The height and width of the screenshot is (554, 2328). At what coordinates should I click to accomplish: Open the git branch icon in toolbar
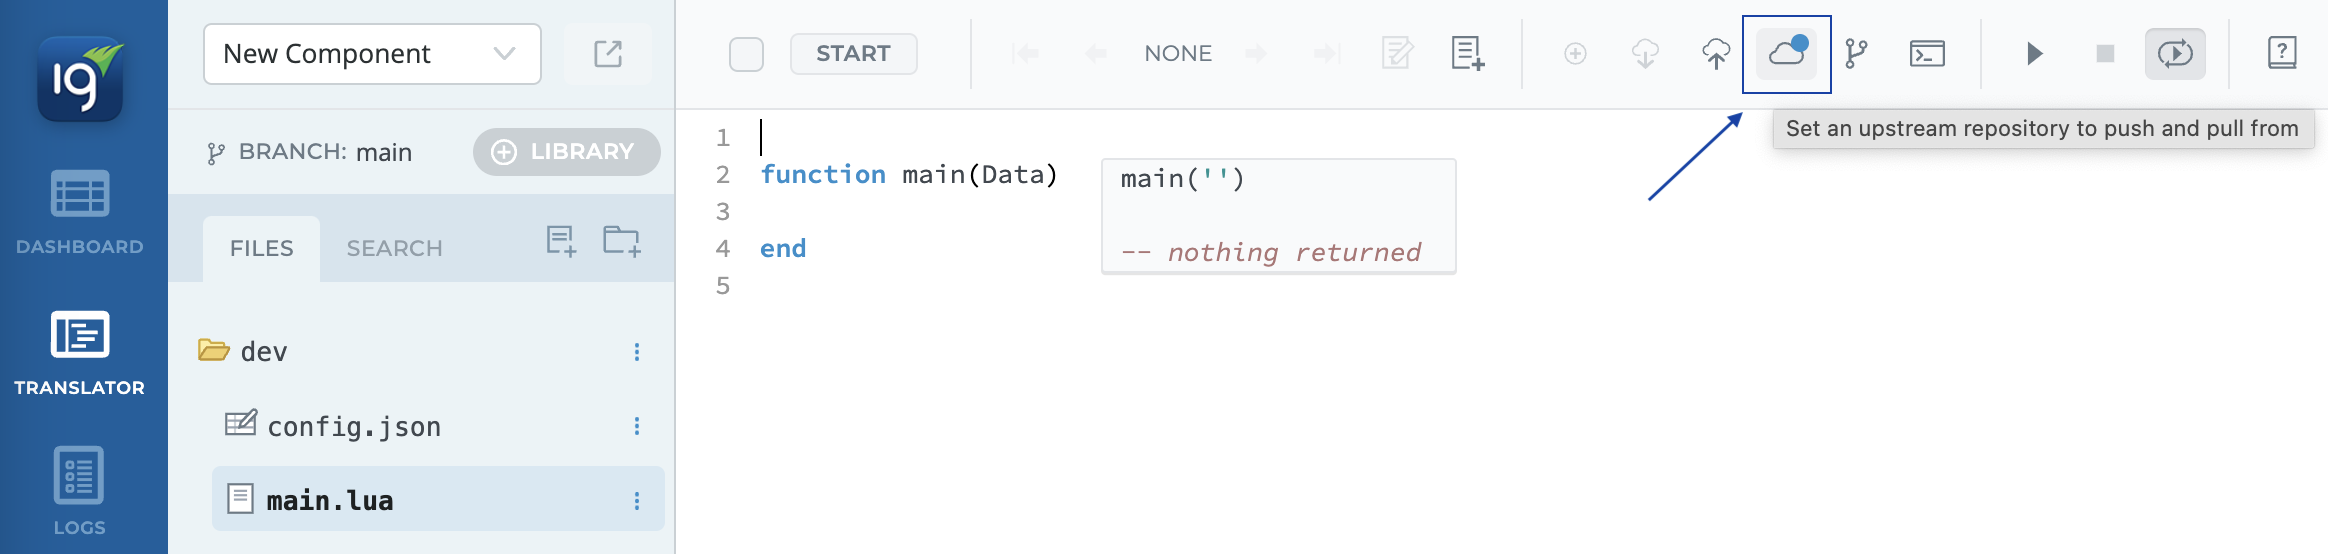click(x=1856, y=53)
